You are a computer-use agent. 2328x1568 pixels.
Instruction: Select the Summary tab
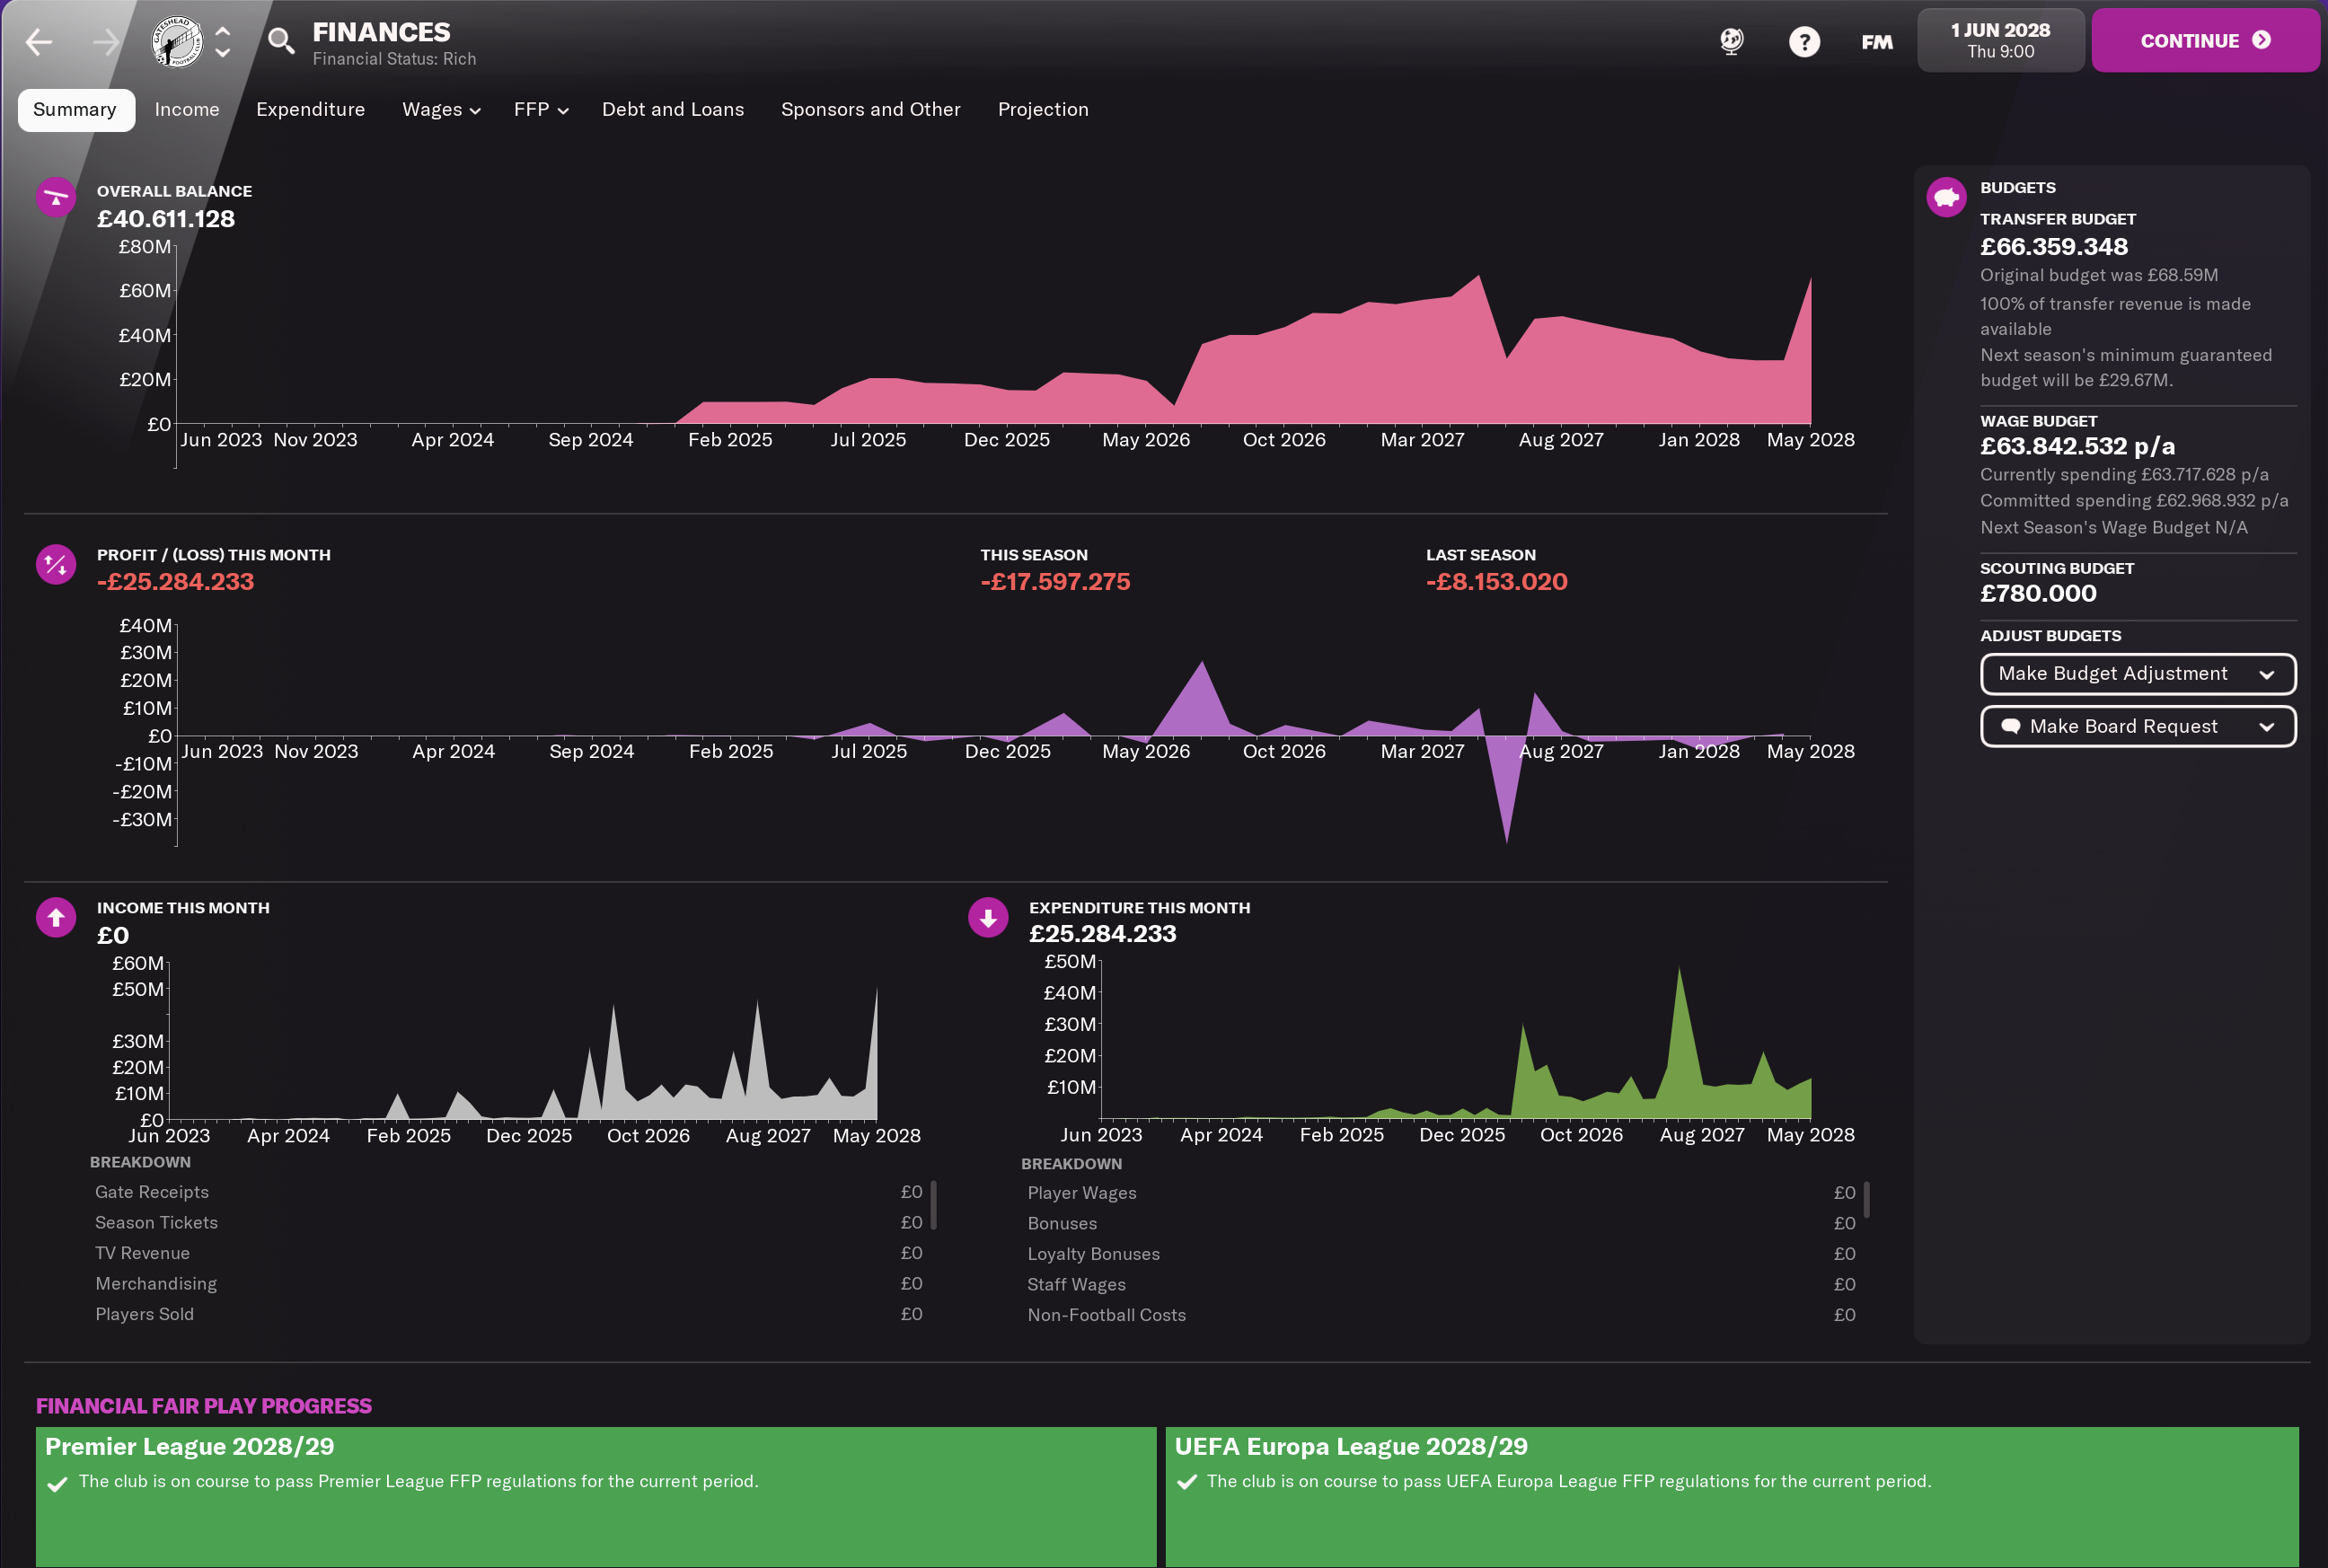75,109
